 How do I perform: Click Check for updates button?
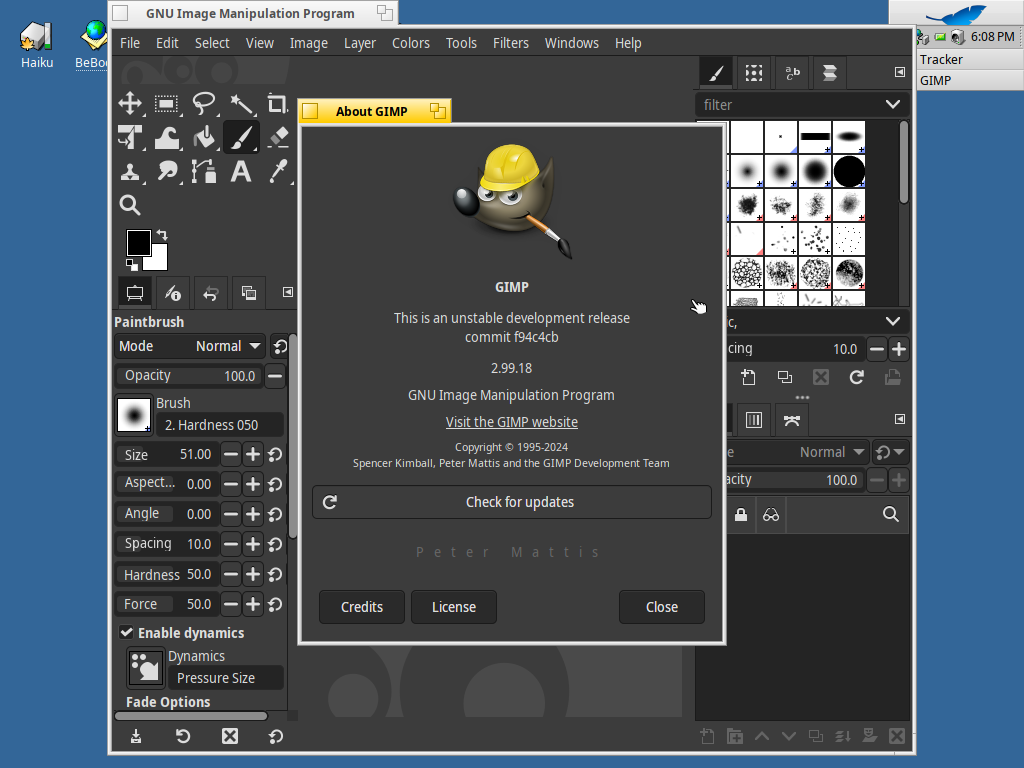[511, 502]
